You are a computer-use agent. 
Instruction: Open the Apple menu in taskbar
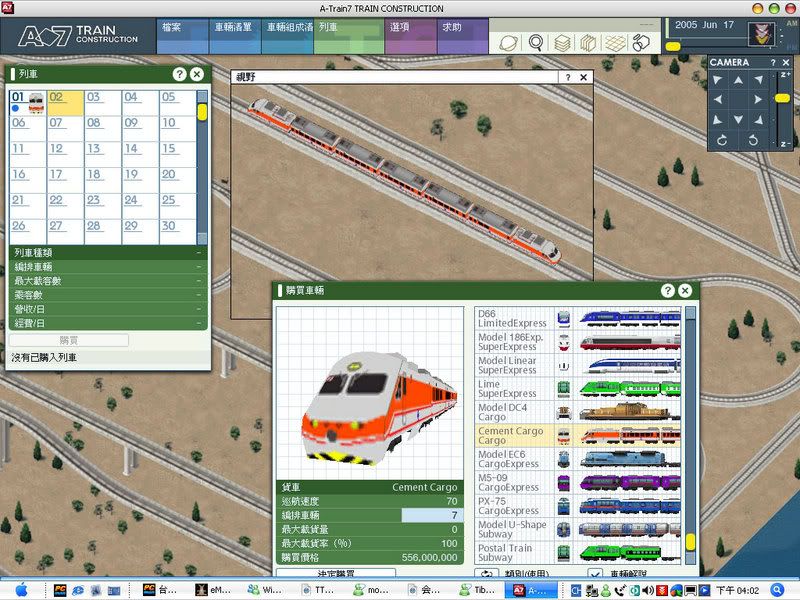[21, 590]
